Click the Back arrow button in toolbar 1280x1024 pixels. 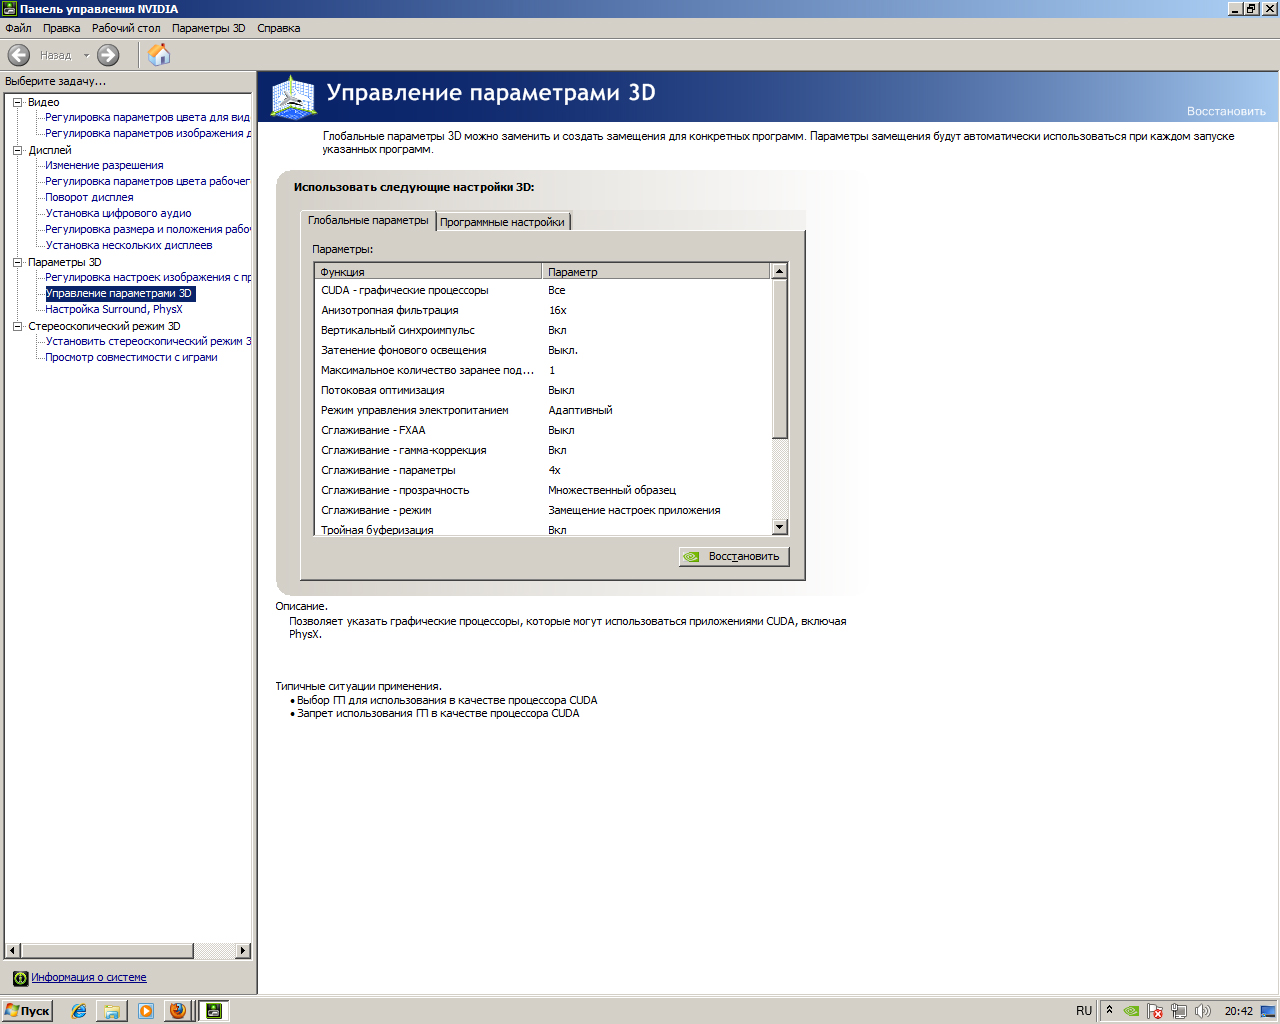point(19,55)
